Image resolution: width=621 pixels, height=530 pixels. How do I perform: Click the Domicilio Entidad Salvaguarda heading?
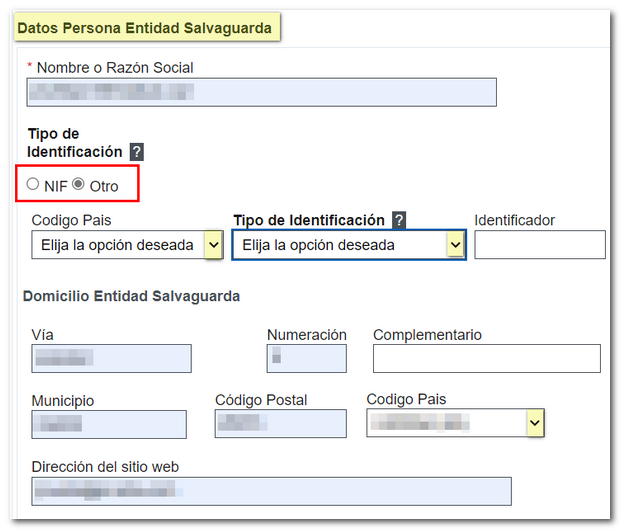[x=130, y=296]
